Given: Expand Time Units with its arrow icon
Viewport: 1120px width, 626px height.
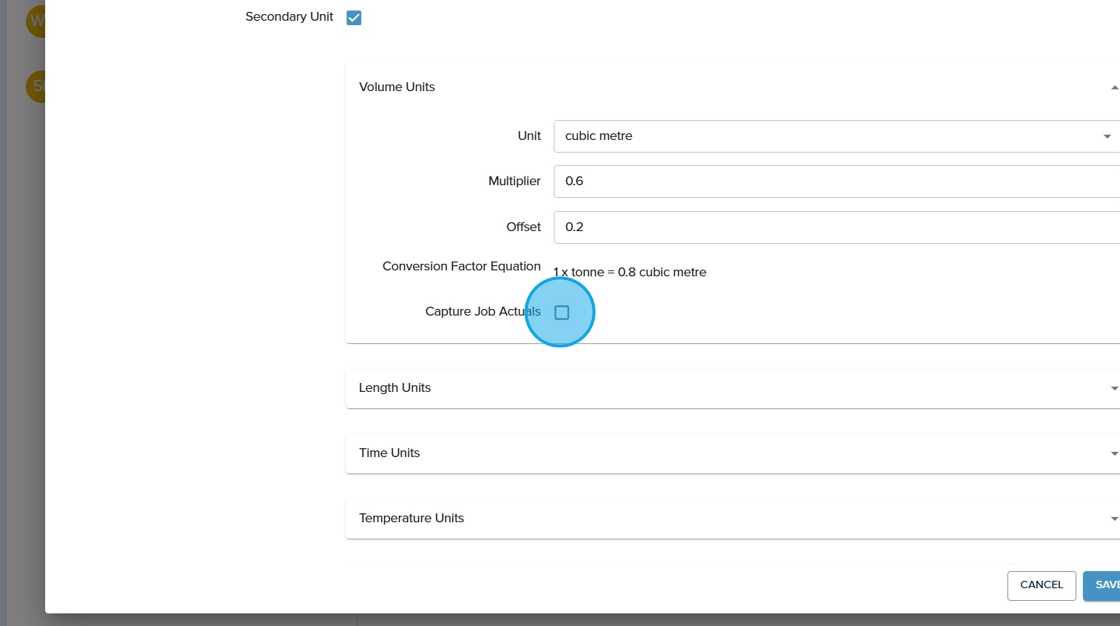Looking at the screenshot, I should coord(1114,454).
